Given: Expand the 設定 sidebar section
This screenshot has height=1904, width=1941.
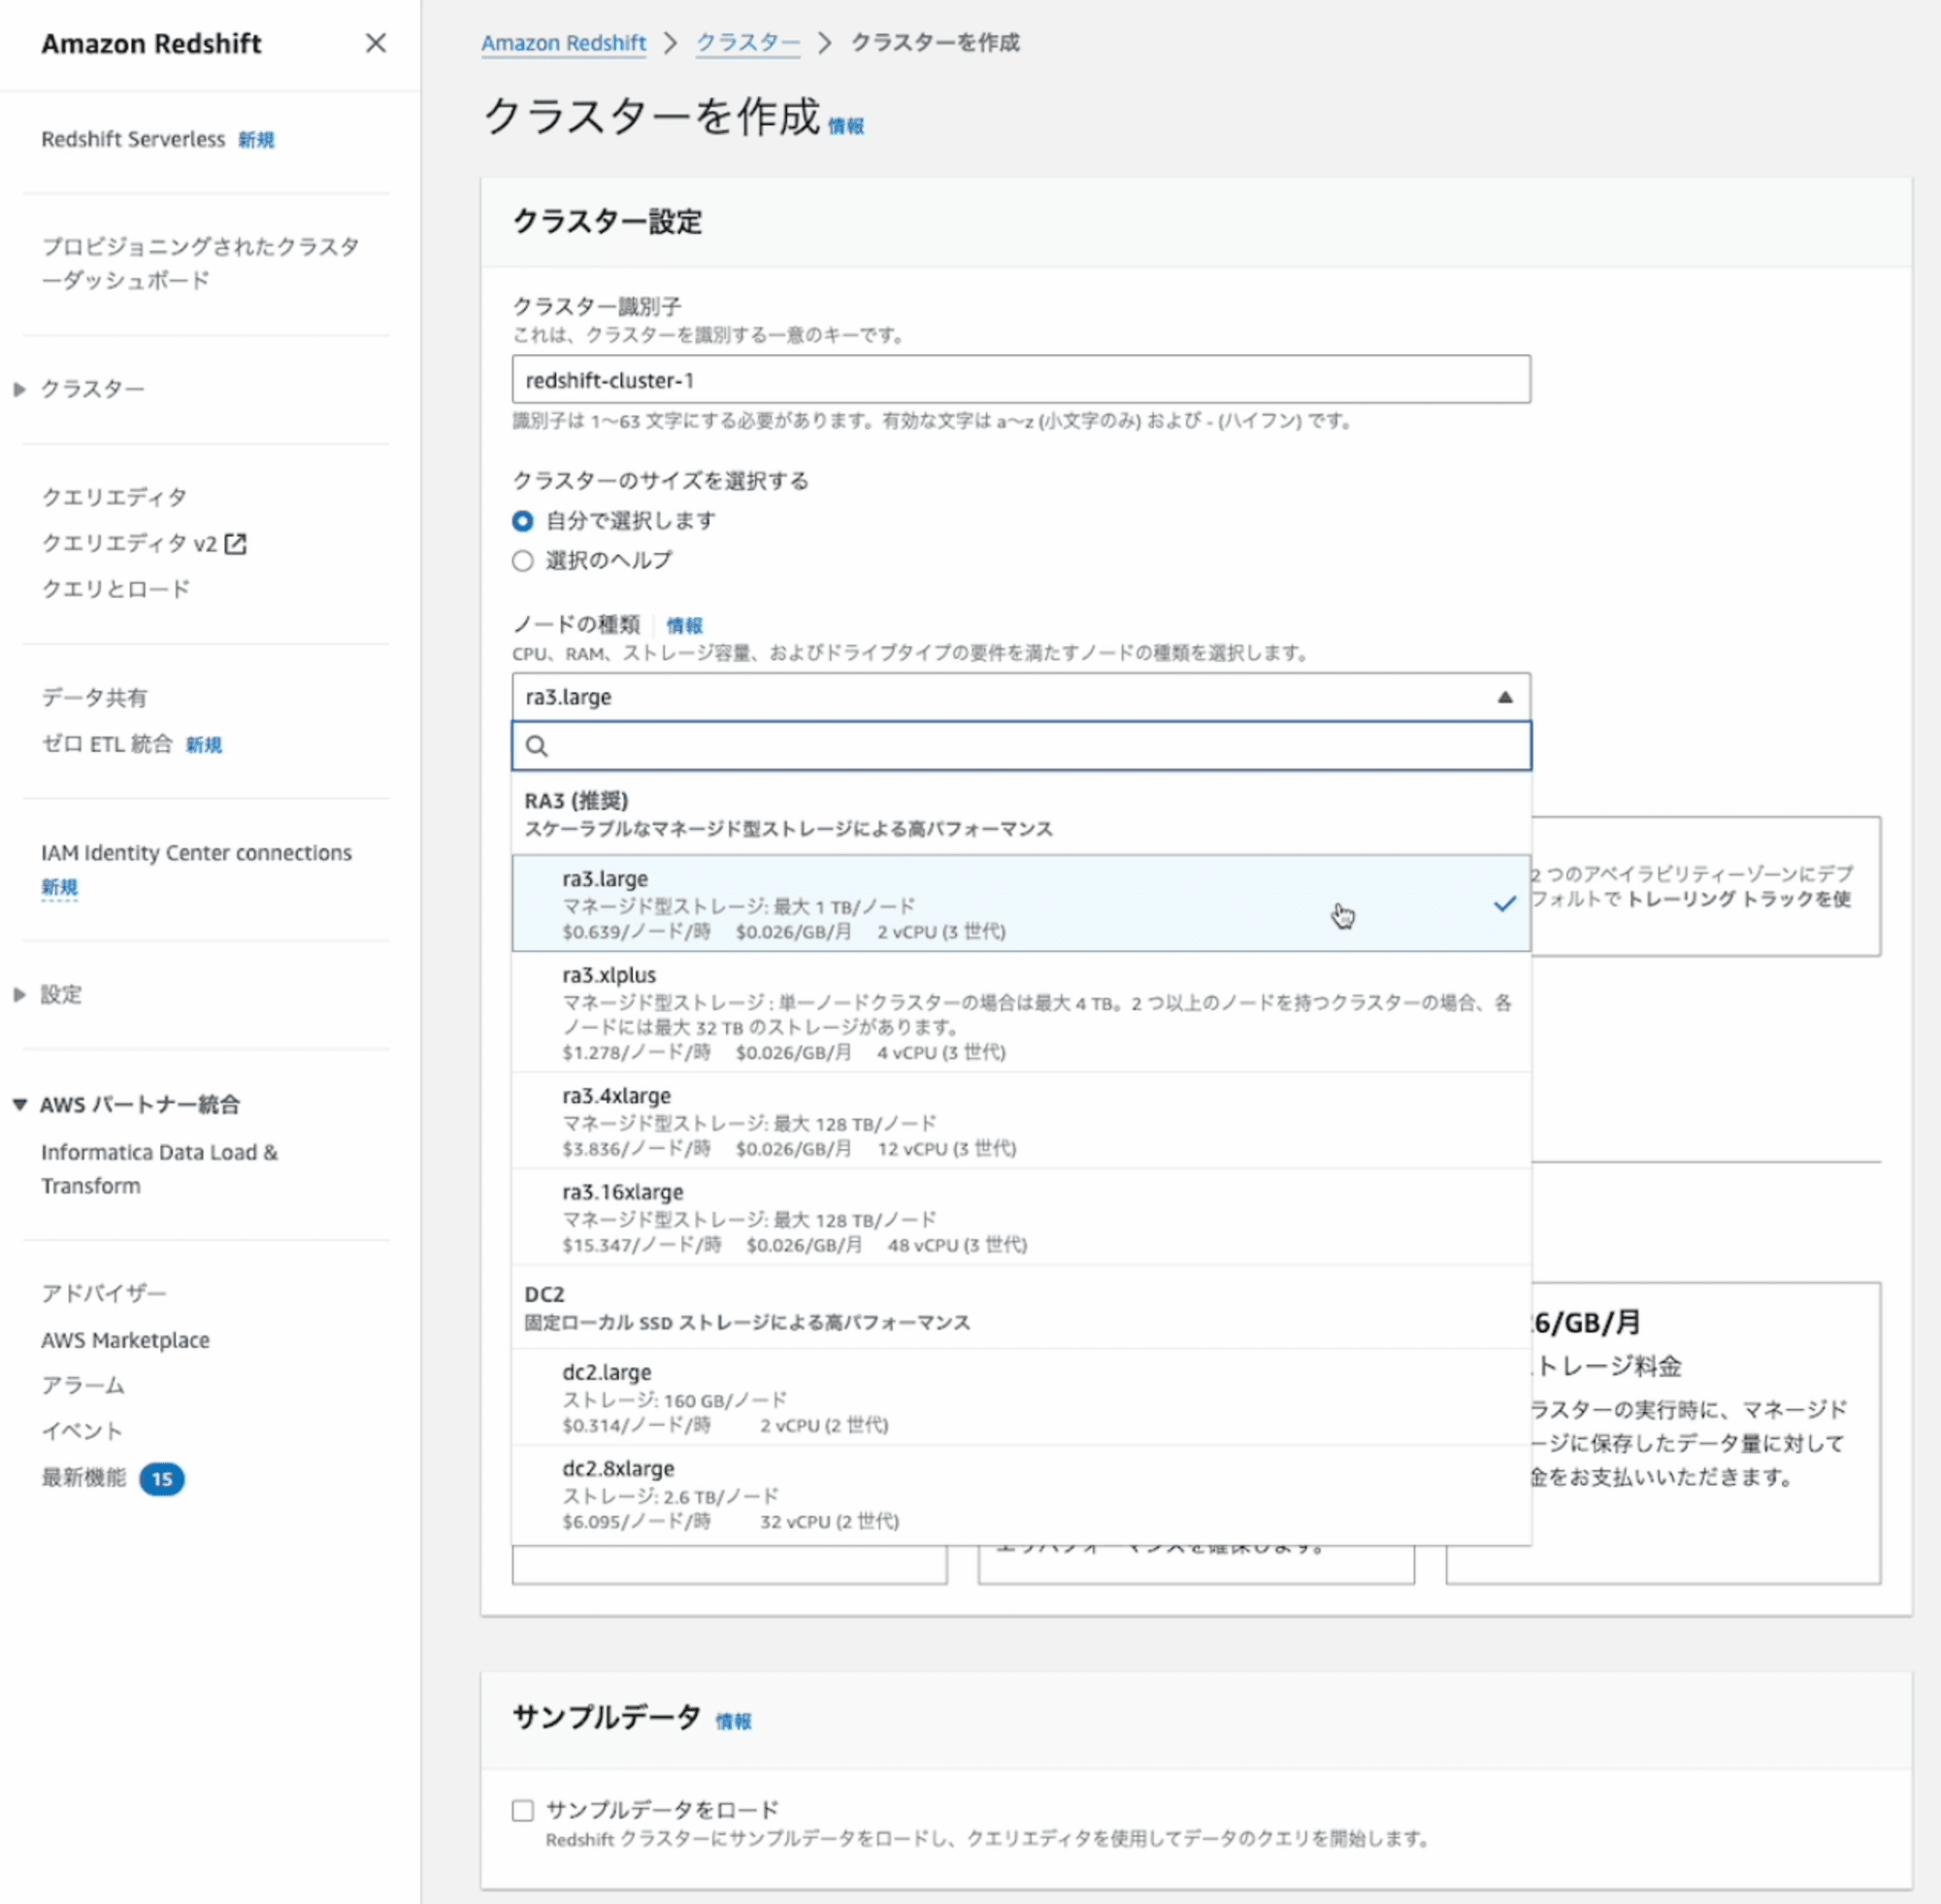Looking at the screenshot, I should click(x=19, y=994).
